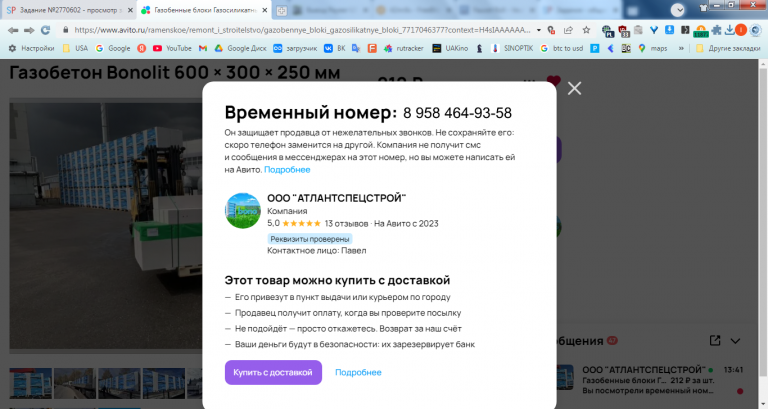This screenshot has width=768, height=409.
Task: Open the Другие закладки folder
Action: [728, 48]
